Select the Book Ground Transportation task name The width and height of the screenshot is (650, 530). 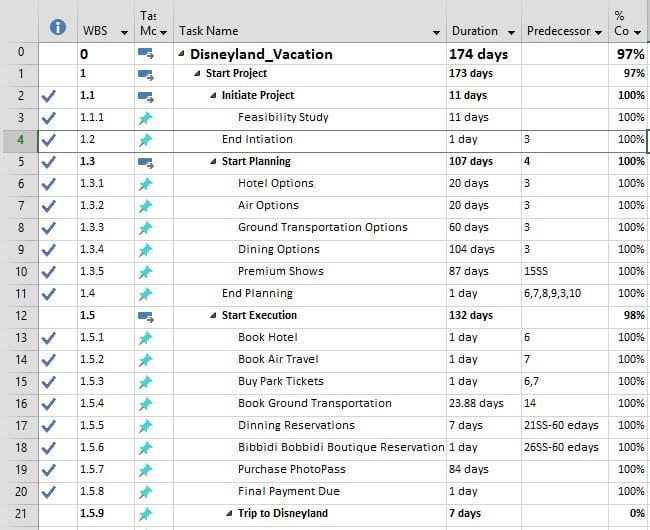pyautogui.click(x=314, y=404)
